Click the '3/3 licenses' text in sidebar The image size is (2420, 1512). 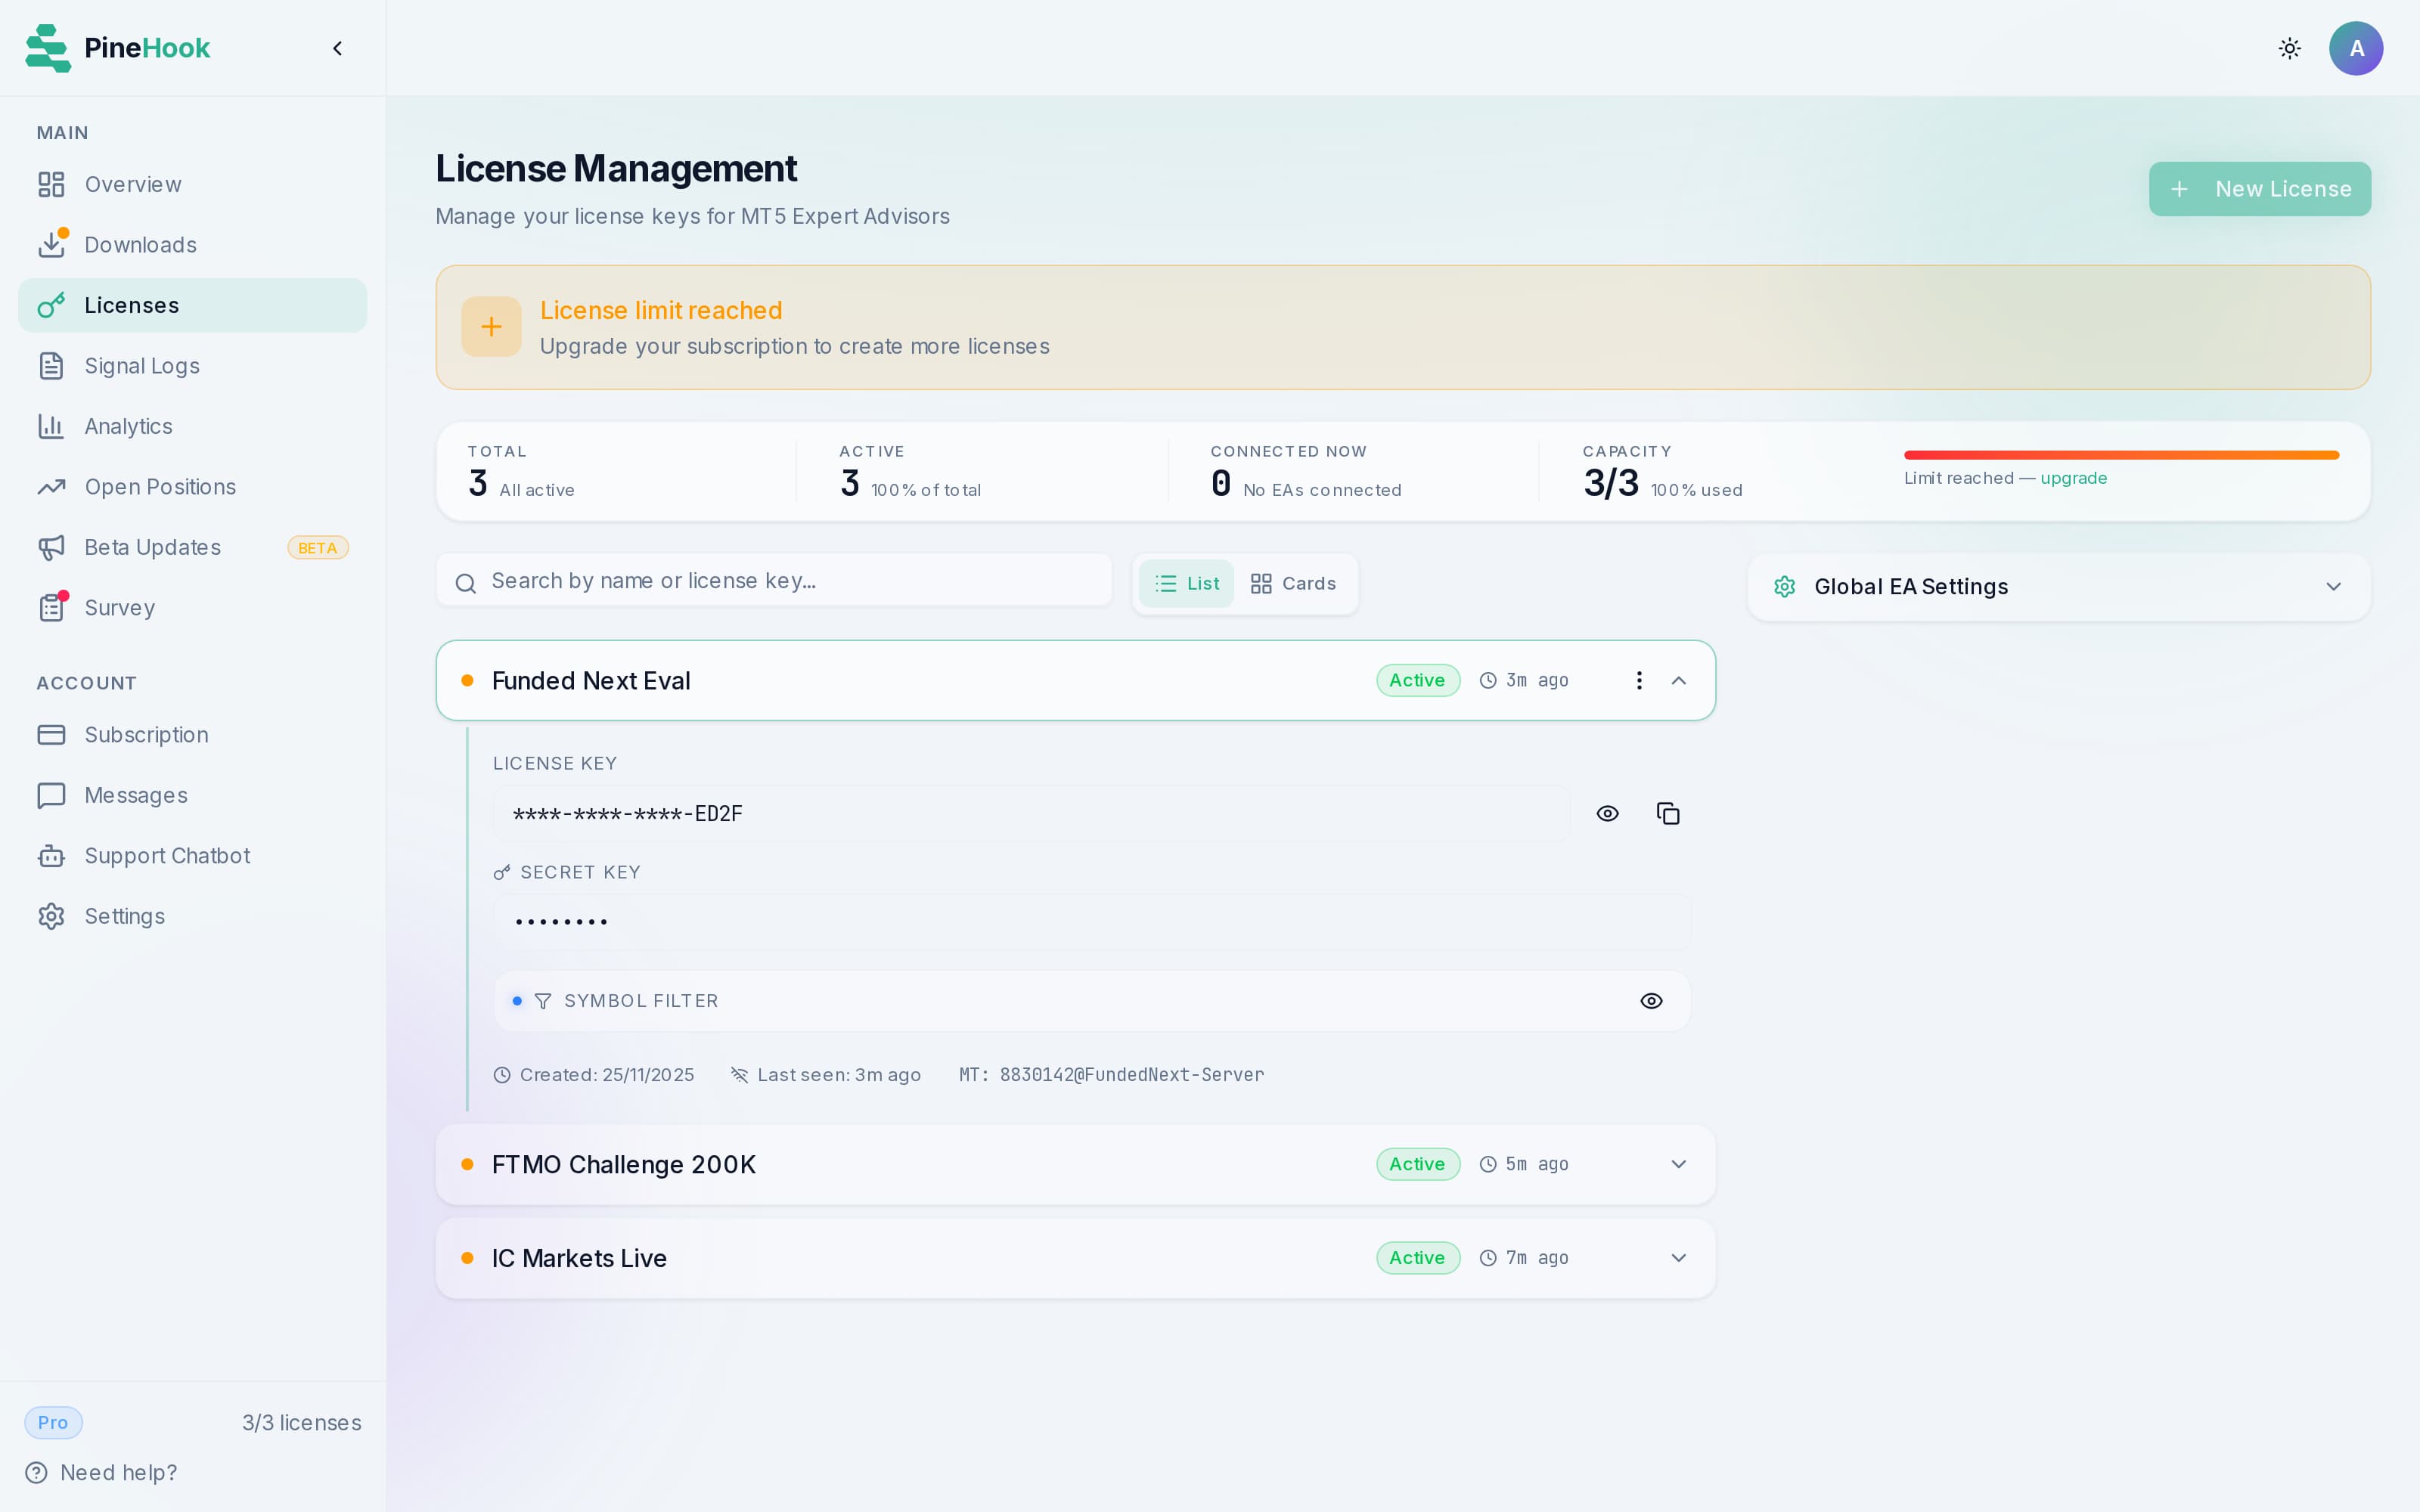302,1423
